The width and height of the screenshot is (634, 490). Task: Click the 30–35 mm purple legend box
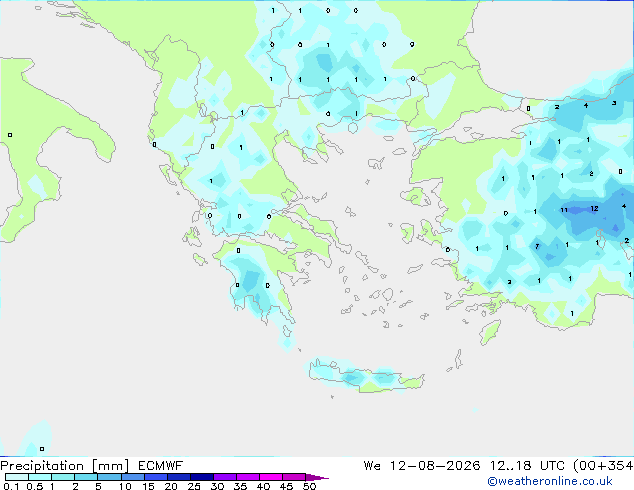click(x=225, y=477)
